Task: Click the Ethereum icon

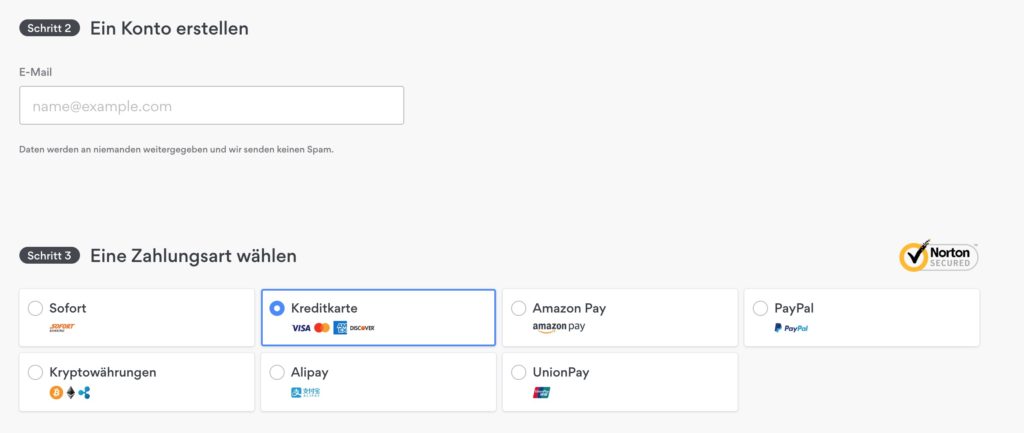Action: [x=71, y=393]
